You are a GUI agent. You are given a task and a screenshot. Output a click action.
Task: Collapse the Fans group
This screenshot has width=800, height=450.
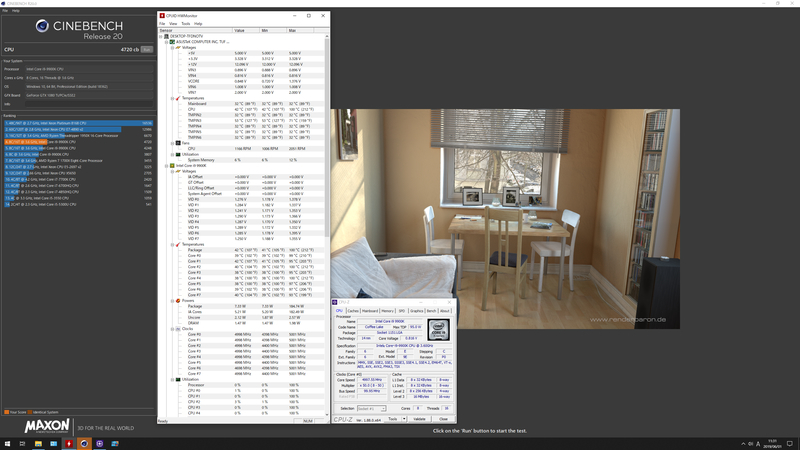coord(172,143)
